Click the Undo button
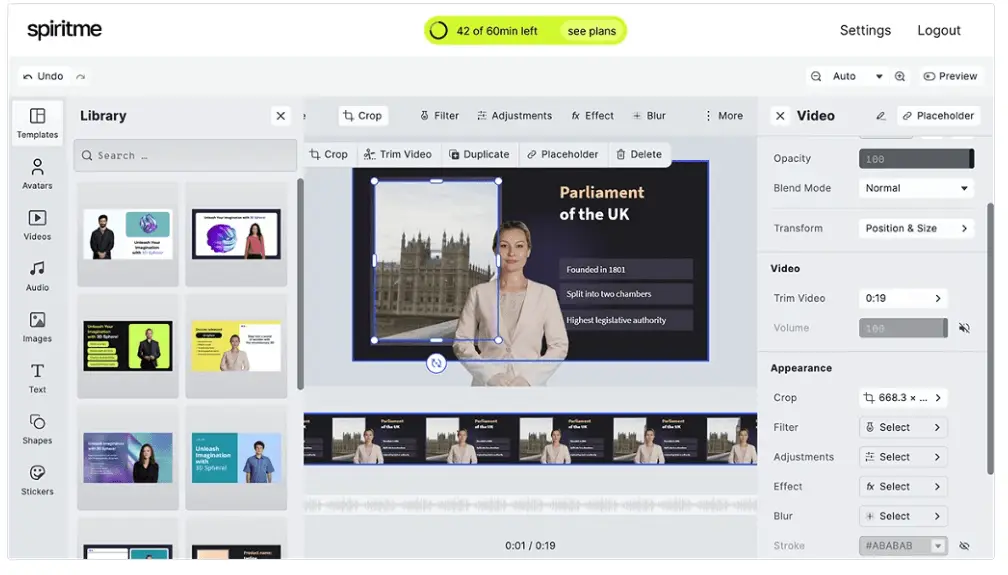 (x=43, y=77)
